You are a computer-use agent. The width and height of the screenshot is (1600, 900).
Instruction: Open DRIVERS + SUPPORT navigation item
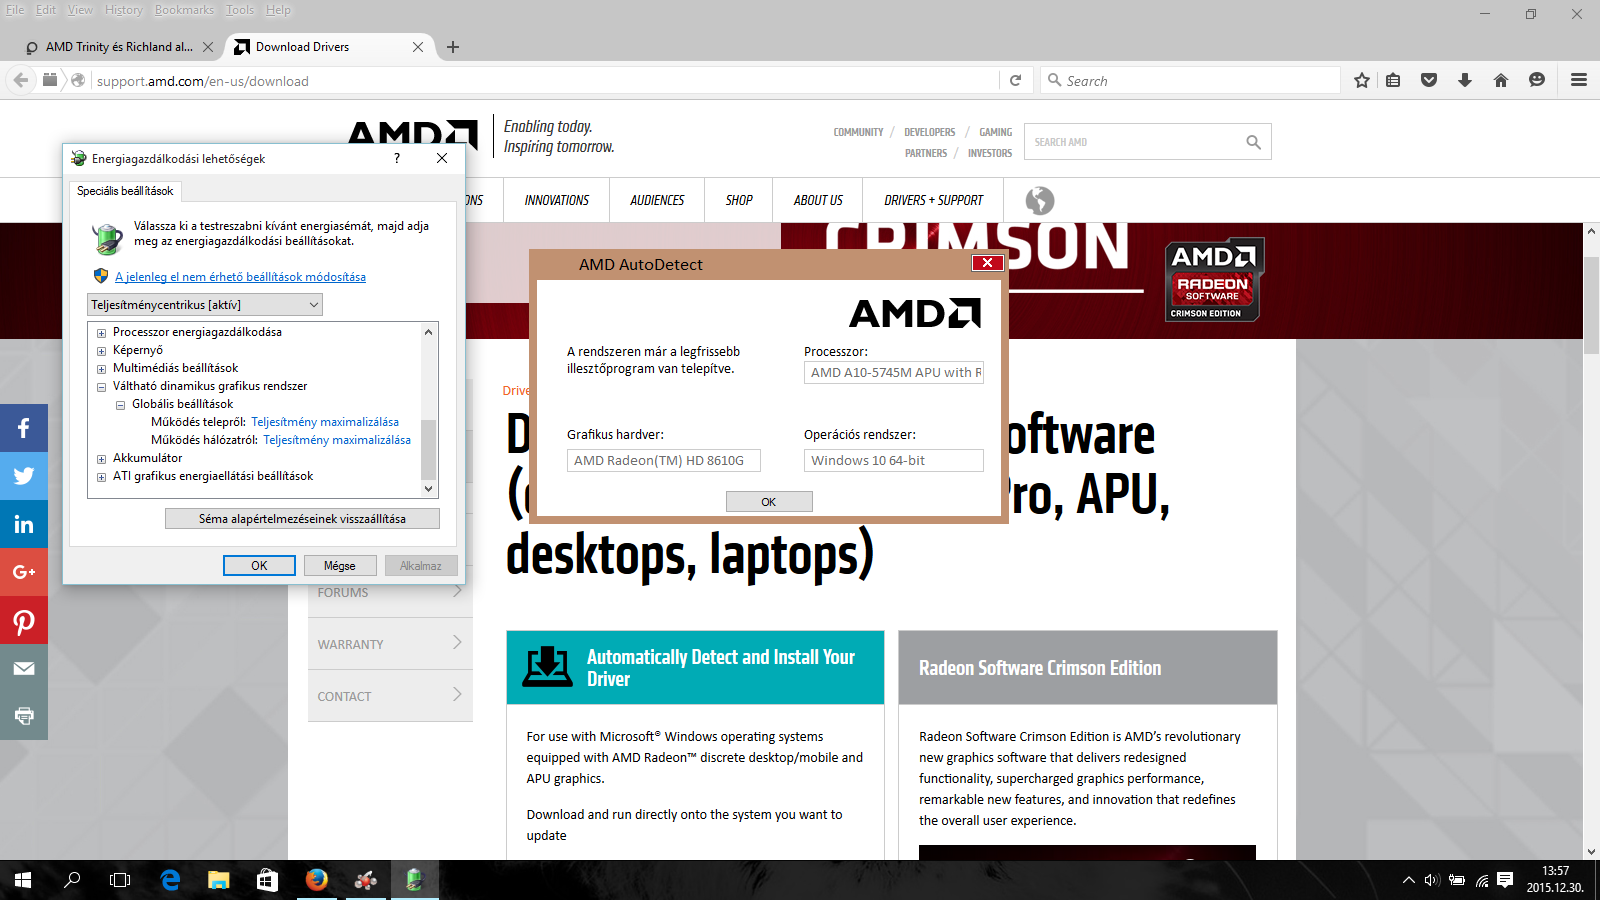(x=933, y=200)
